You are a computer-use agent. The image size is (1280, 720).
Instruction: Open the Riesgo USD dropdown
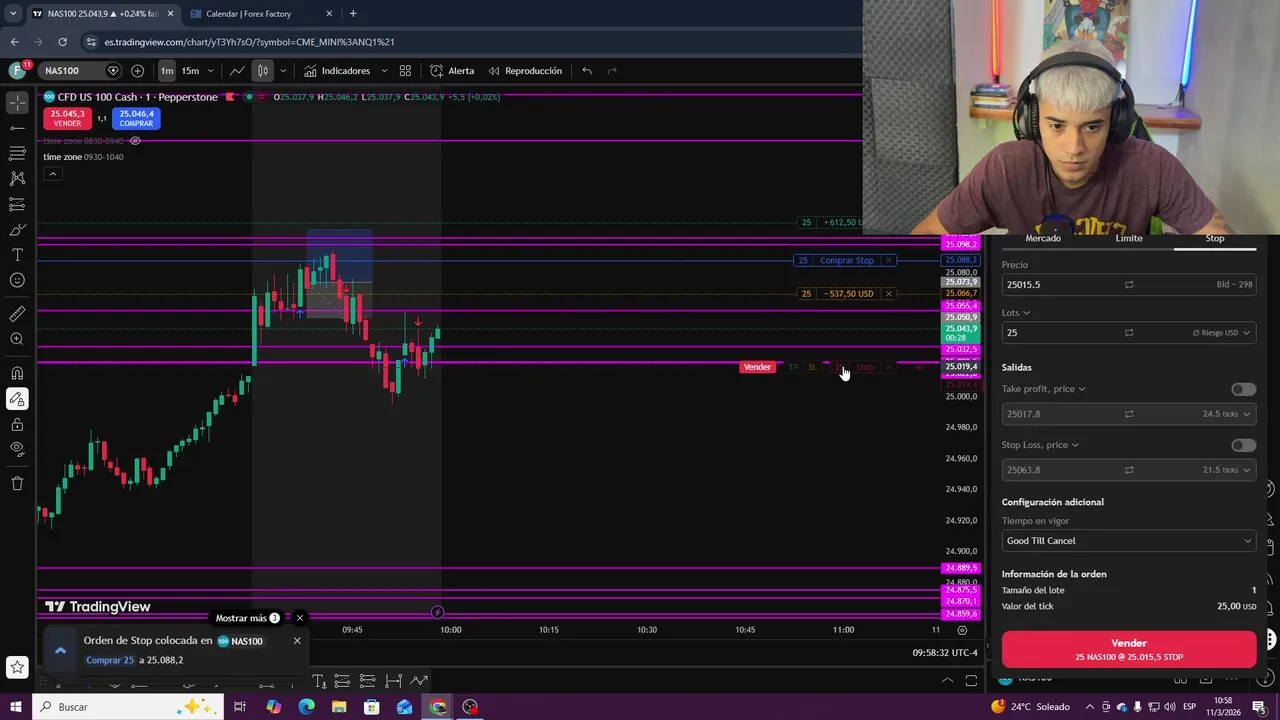1221,333
